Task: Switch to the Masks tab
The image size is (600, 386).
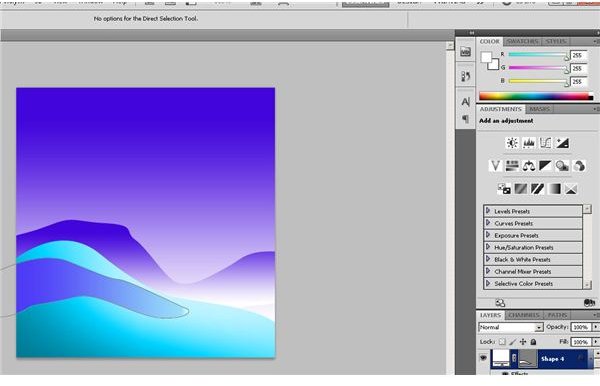Action: point(540,109)
